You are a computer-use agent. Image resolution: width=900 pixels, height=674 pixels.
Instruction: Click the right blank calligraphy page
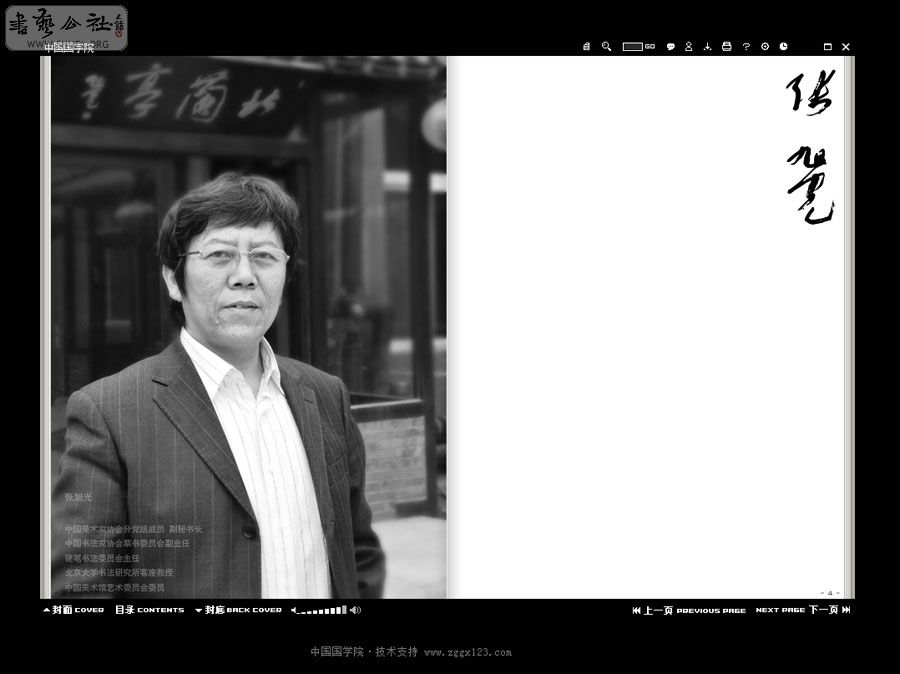[646, 327]
